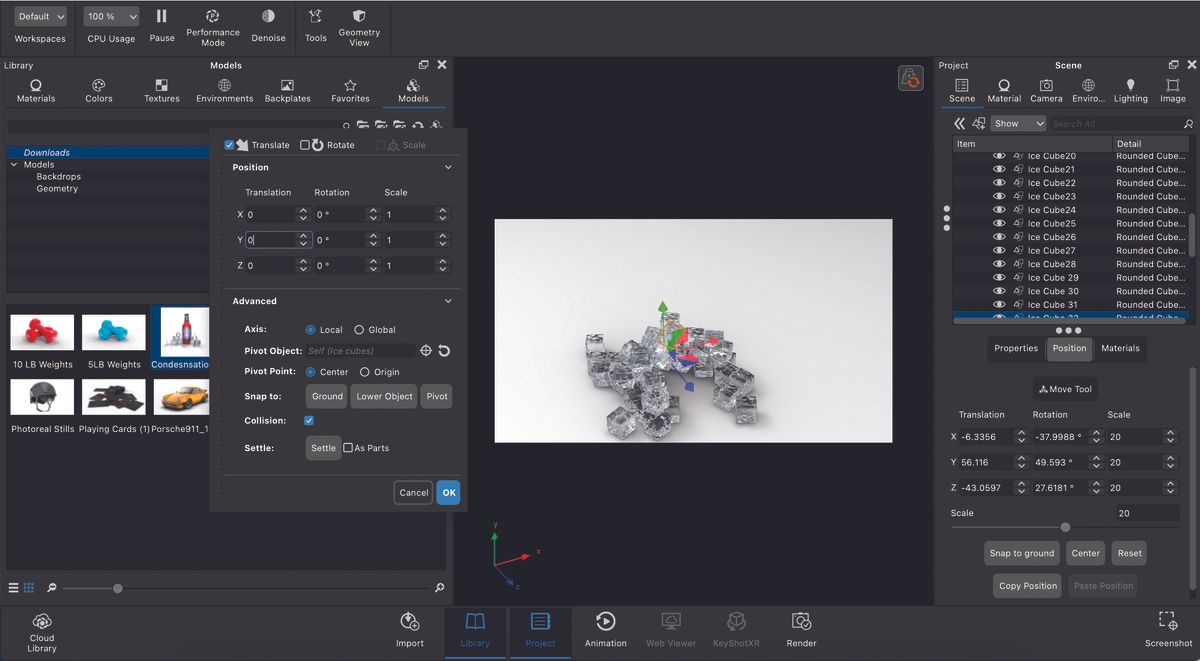This screenshot has height=661, width=1200.
Task: Switch to the Camera tab in the Project panel
Action: click(x=1045, y=88)
